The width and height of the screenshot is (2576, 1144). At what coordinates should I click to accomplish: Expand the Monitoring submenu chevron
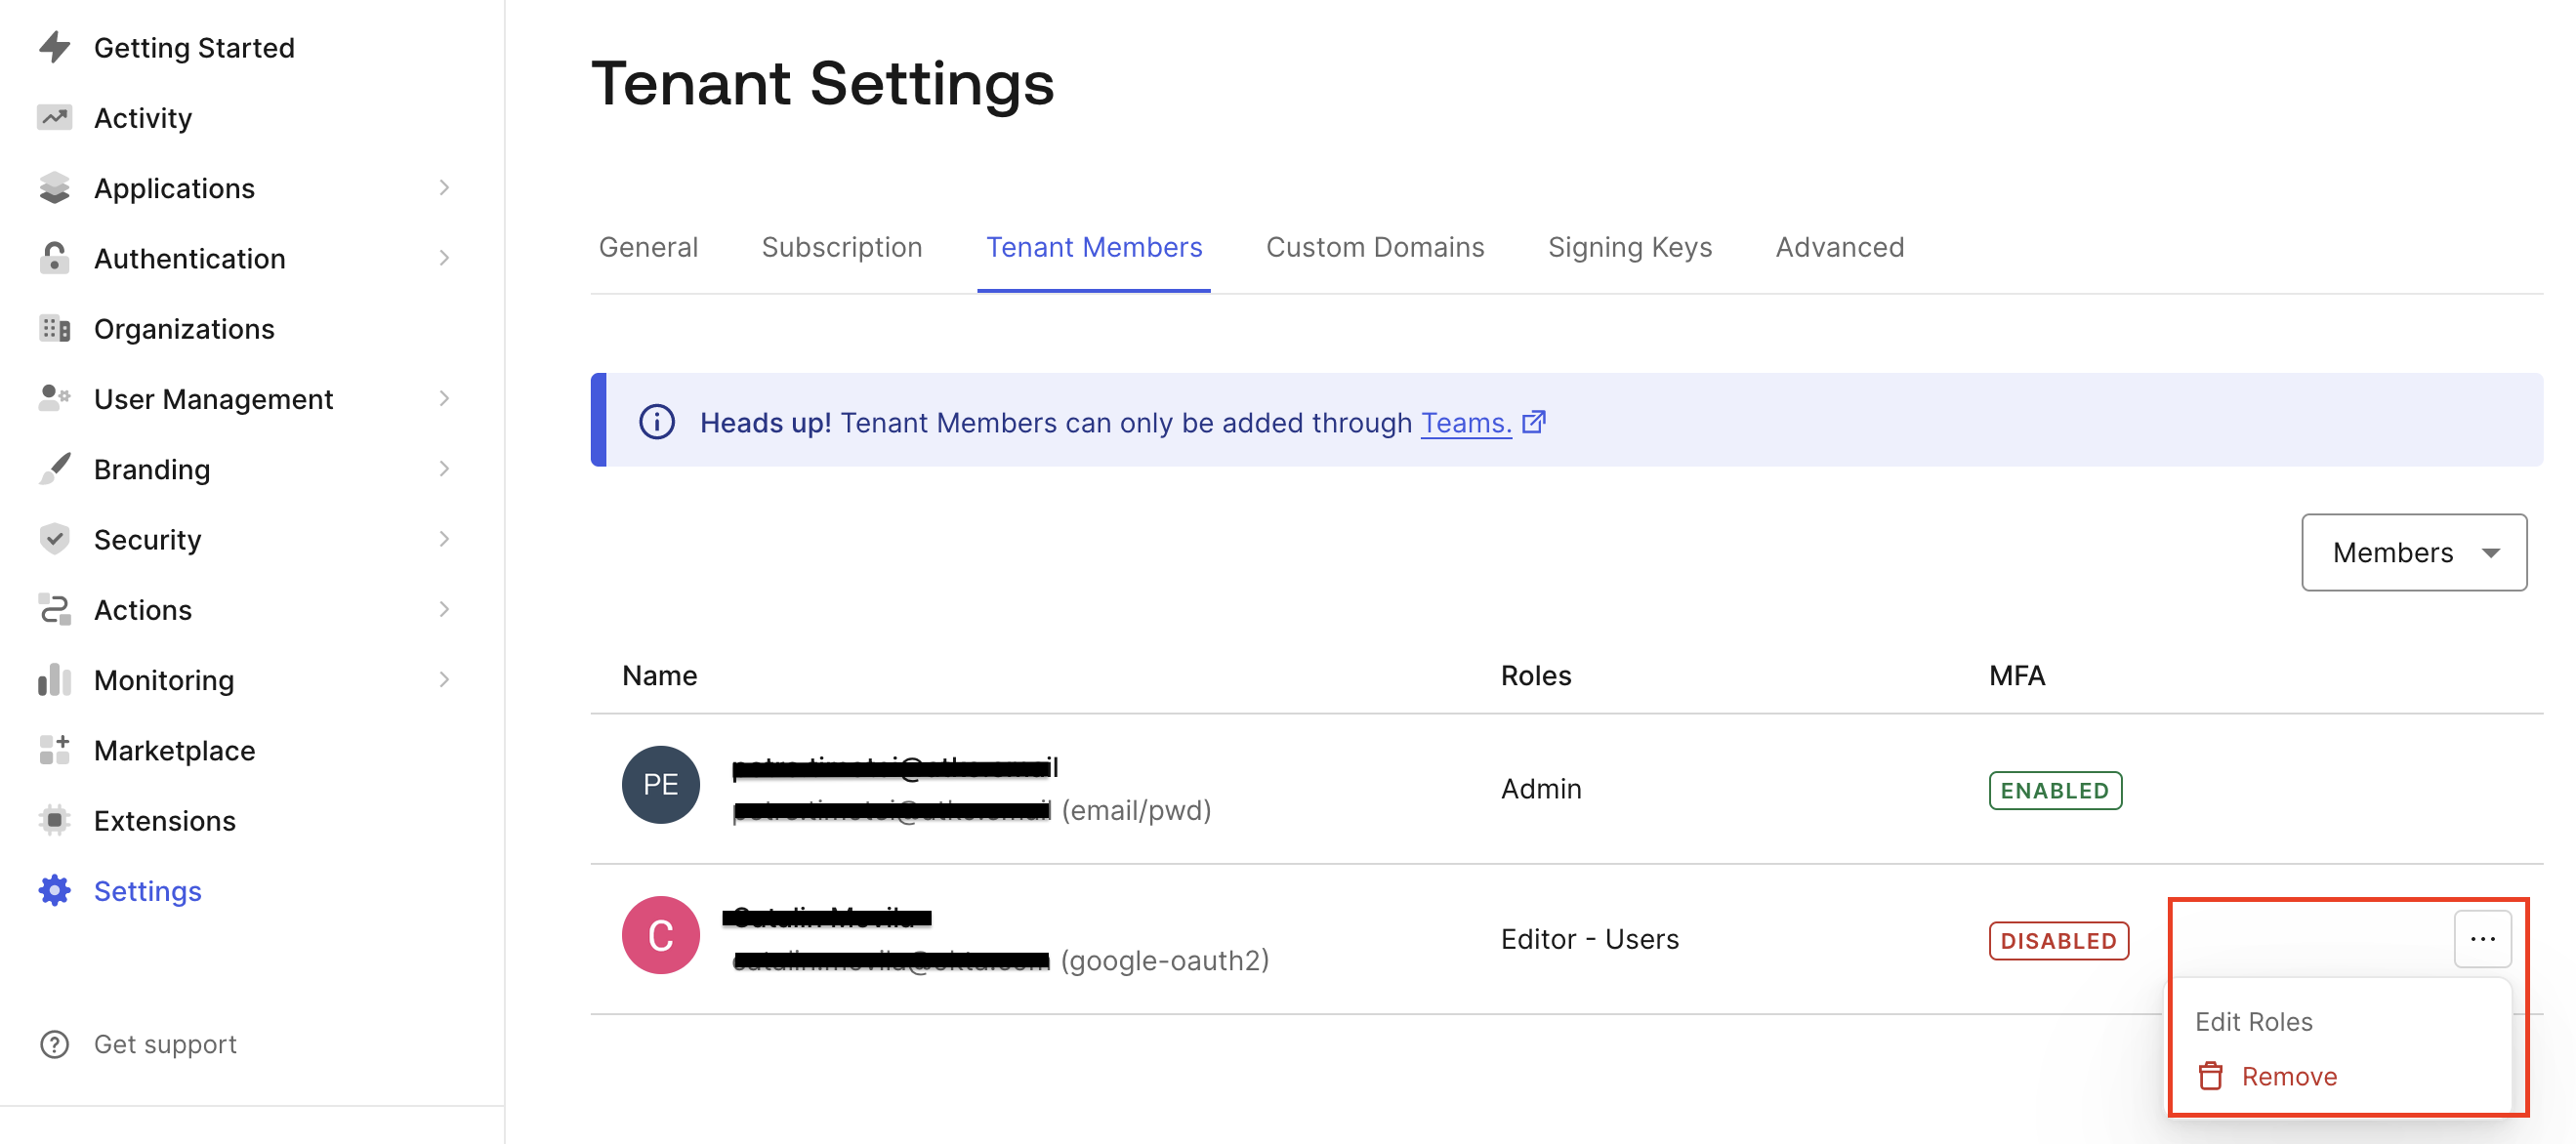pos(444,679)
